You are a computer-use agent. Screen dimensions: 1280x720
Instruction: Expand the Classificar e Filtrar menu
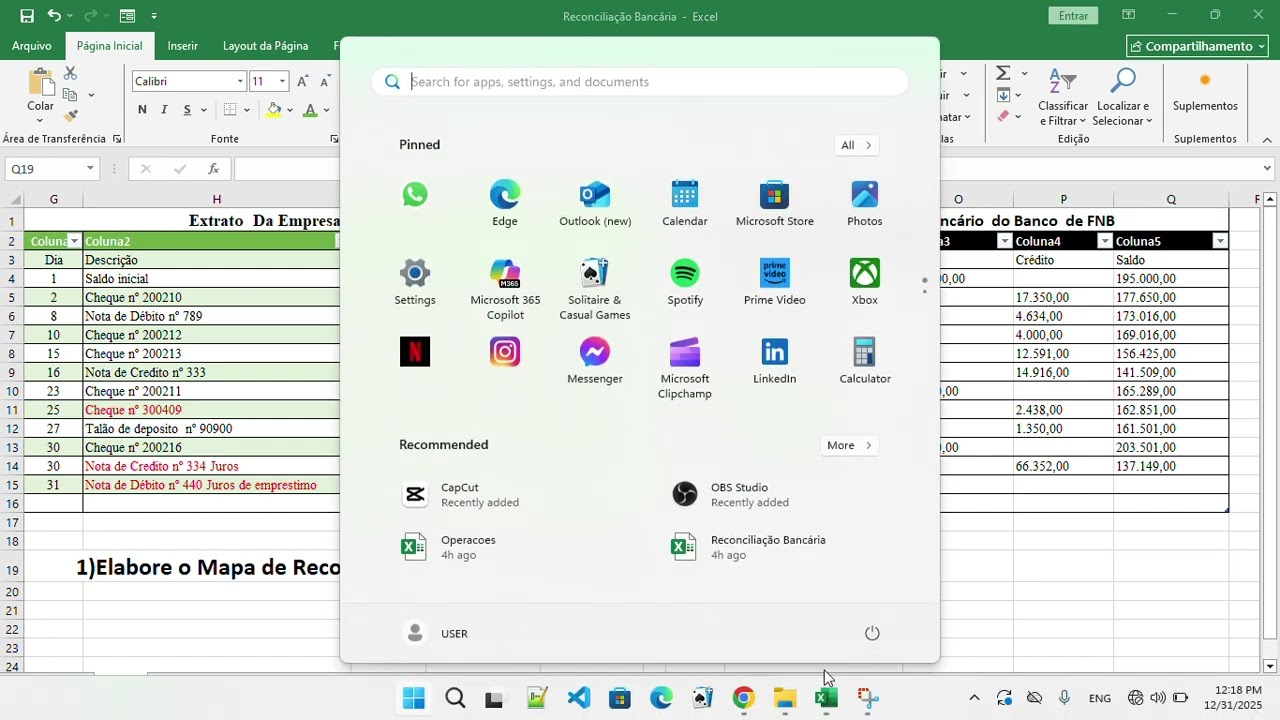[x=1063, y=97]
